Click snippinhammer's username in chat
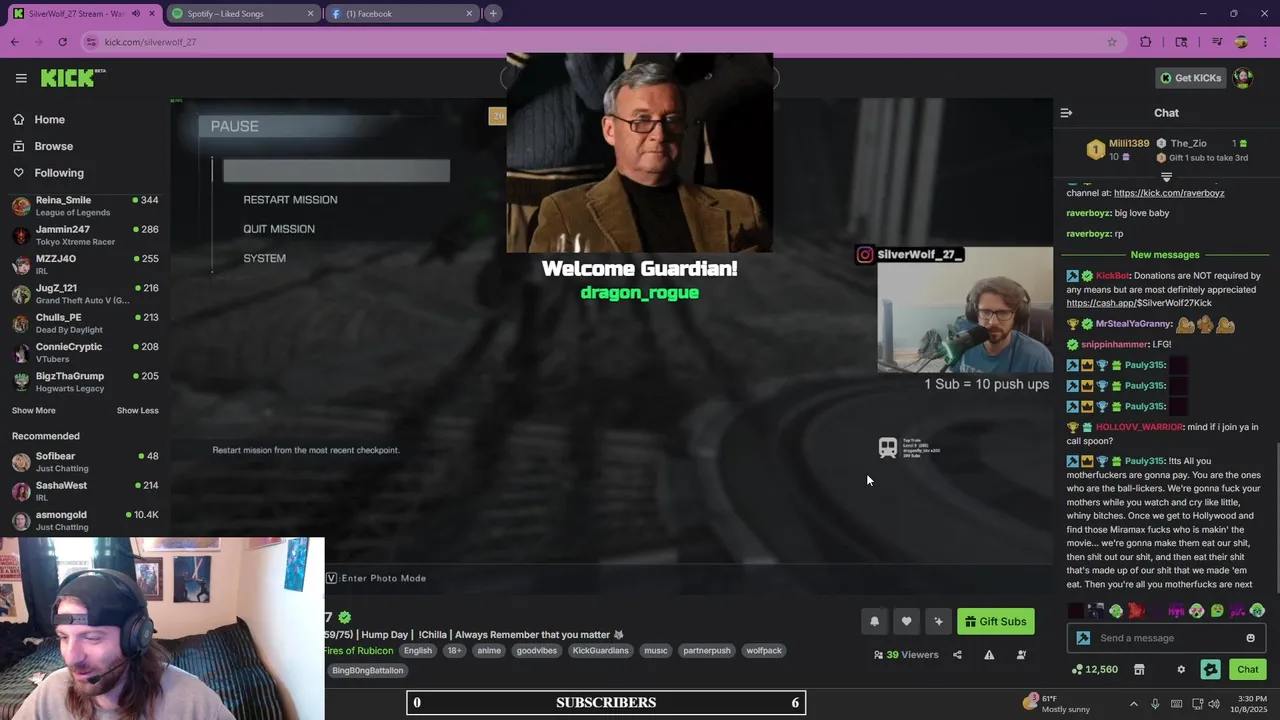This screenshot has width=1280, height=720. pyautogui.click(x=1114, y=345)
